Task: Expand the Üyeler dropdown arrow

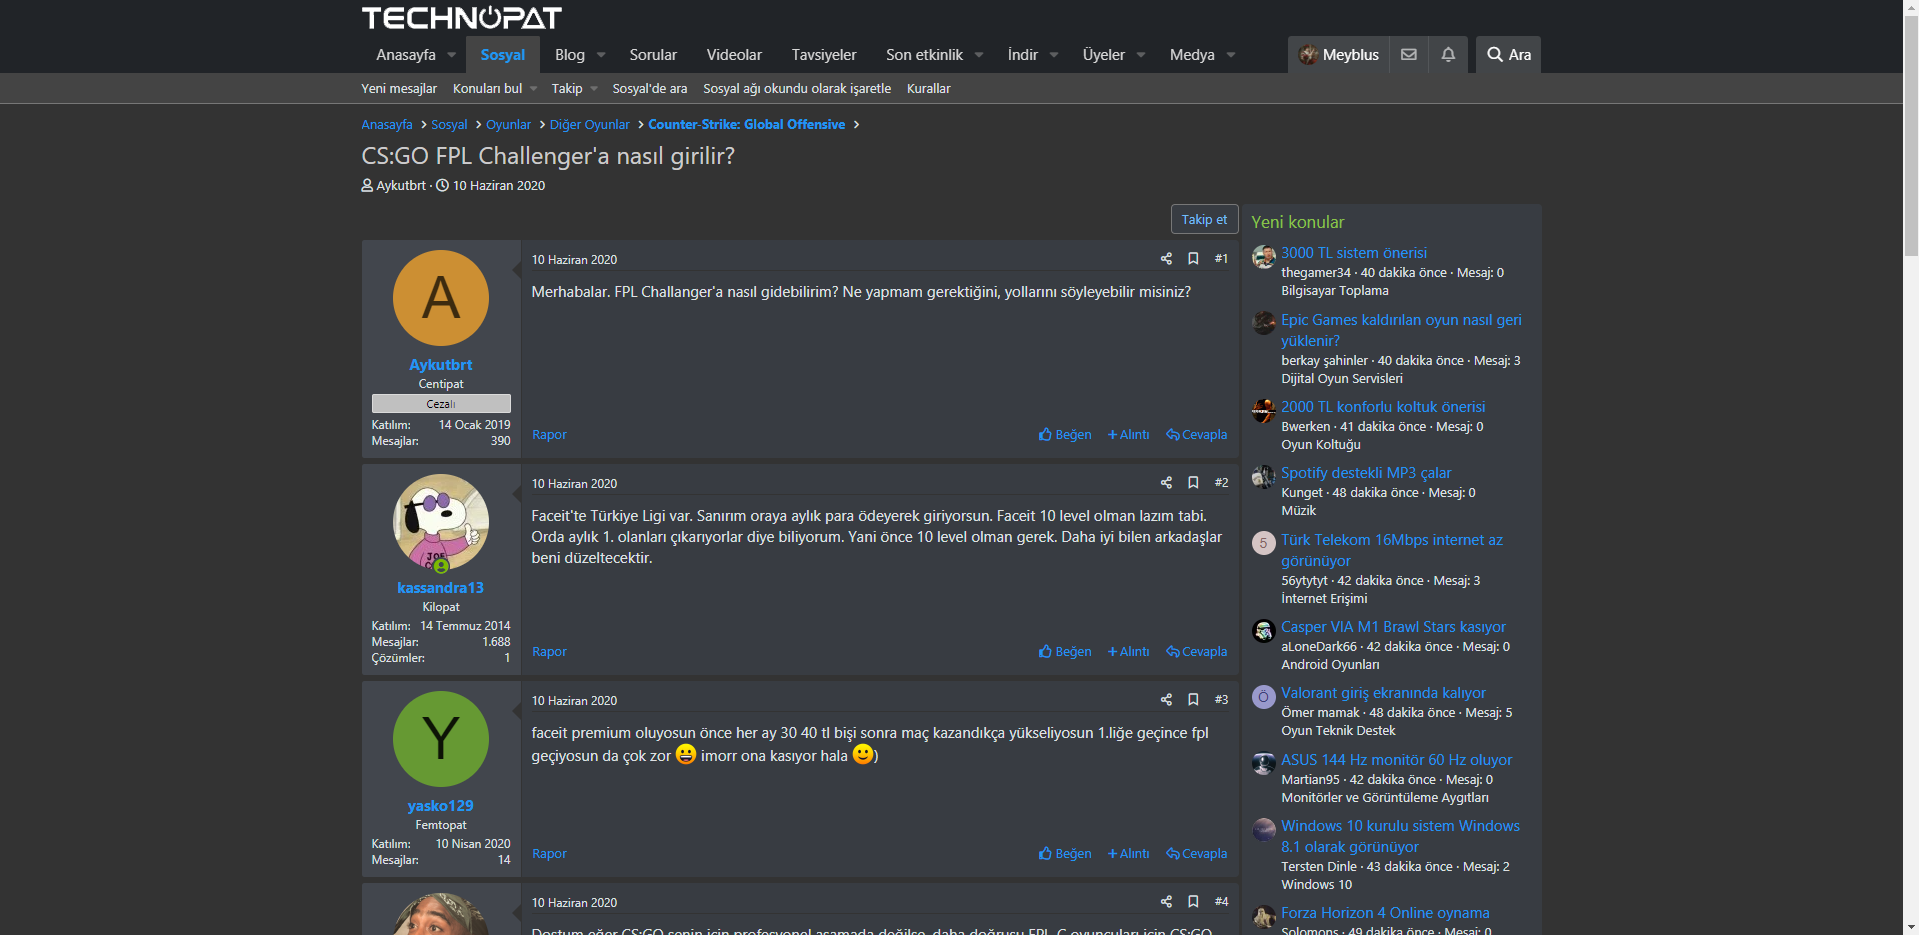Action: pyautogui.click(x=1141, y=55)
